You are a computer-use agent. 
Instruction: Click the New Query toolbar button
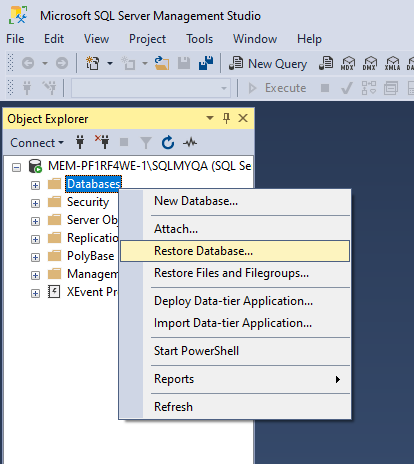pos(268,63)
